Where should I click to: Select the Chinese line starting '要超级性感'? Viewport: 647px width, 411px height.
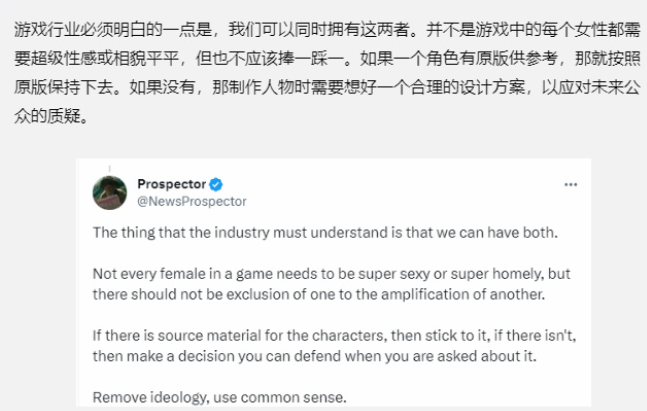[x=327, y=59]
